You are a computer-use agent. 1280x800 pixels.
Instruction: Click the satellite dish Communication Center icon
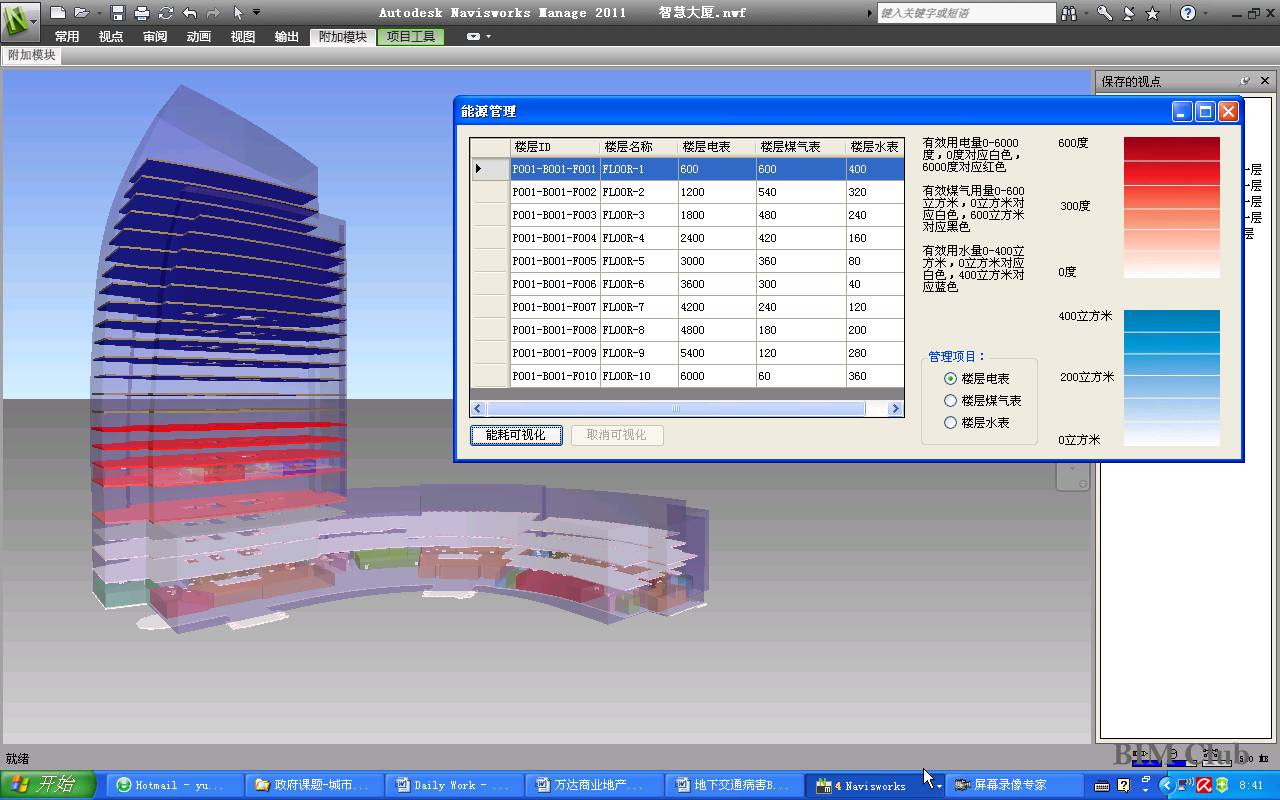1129,13
